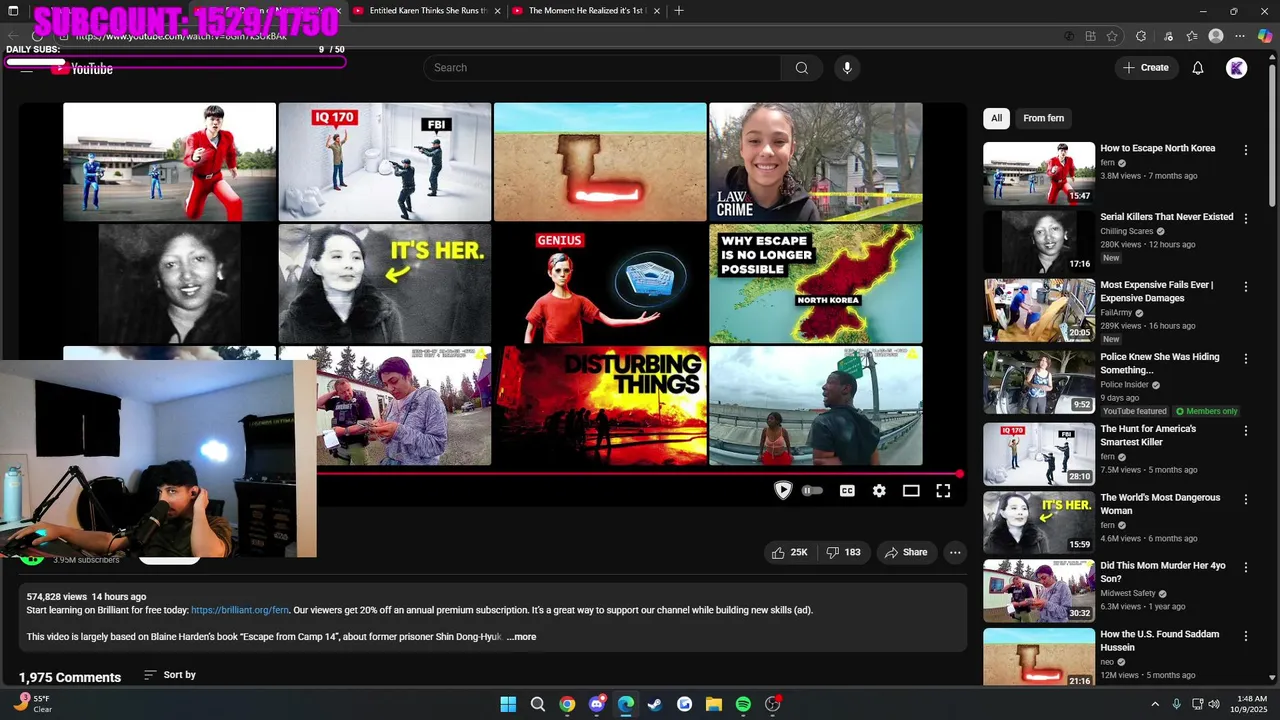Open Steam from the taskbar
This screenshot has height=720, width=1280.
tap(655, 704)
